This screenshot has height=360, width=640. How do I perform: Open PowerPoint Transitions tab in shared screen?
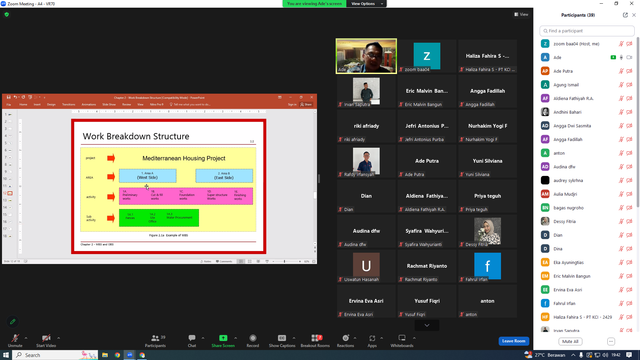tap(69, 104)
